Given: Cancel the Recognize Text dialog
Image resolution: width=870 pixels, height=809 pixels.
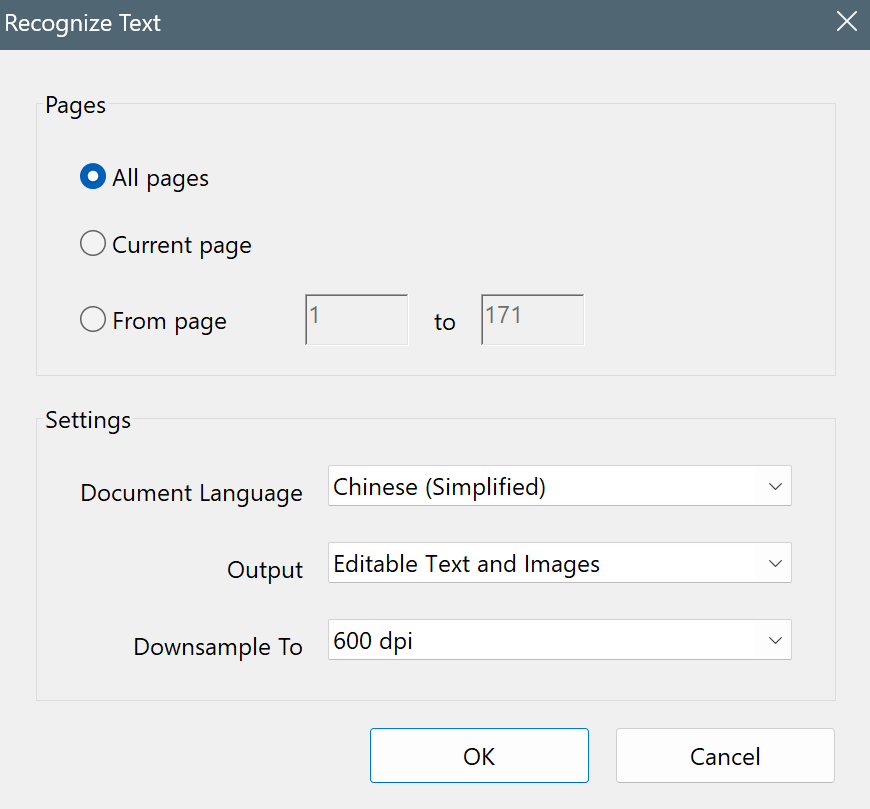Looking at the screenshot, I should [724, 755].
